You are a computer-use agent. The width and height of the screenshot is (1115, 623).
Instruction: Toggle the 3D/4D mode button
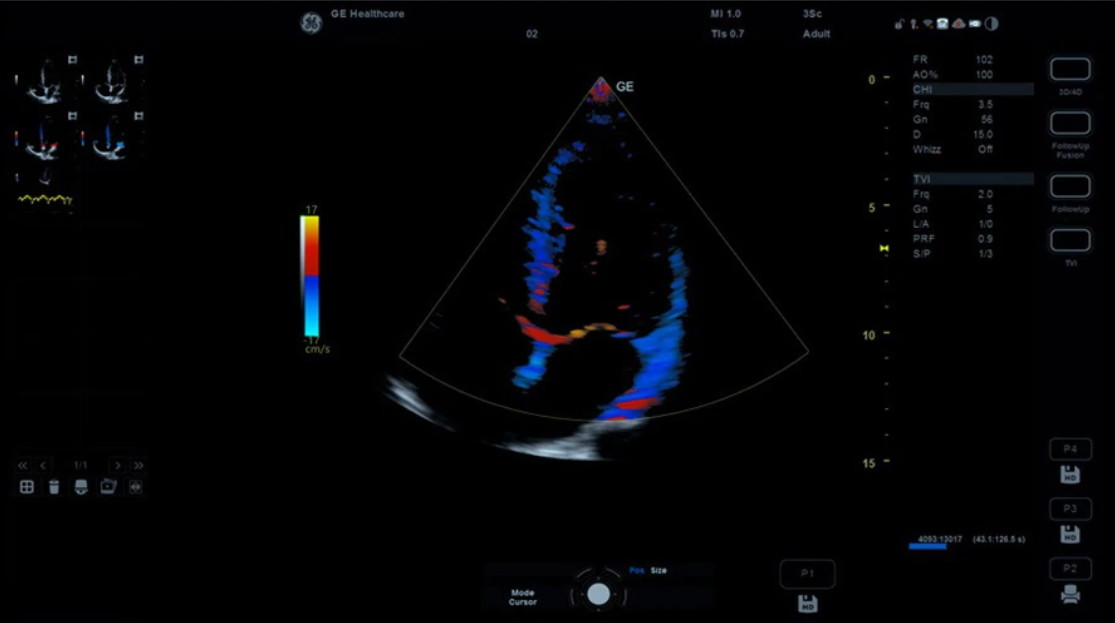(1069, 69)
